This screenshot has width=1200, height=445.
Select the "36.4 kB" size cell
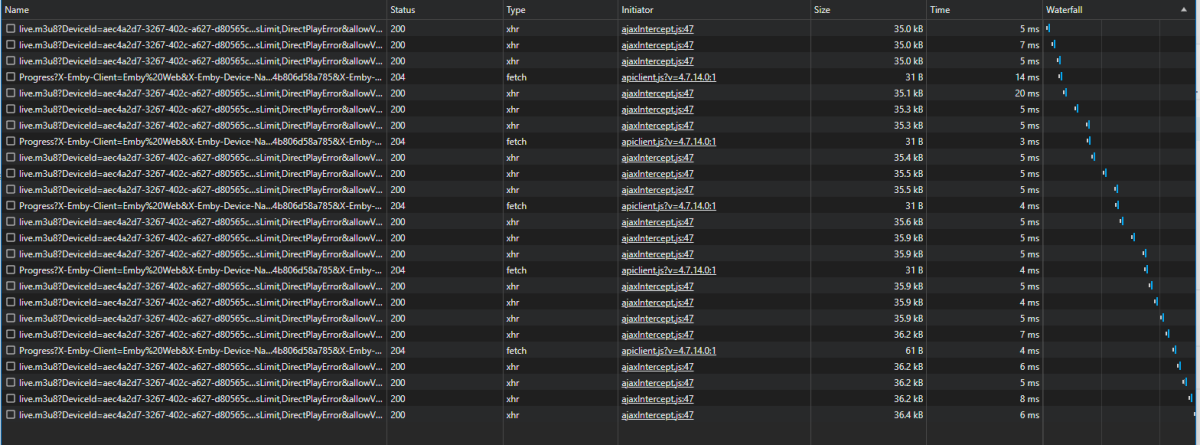(x=908, y=414)
